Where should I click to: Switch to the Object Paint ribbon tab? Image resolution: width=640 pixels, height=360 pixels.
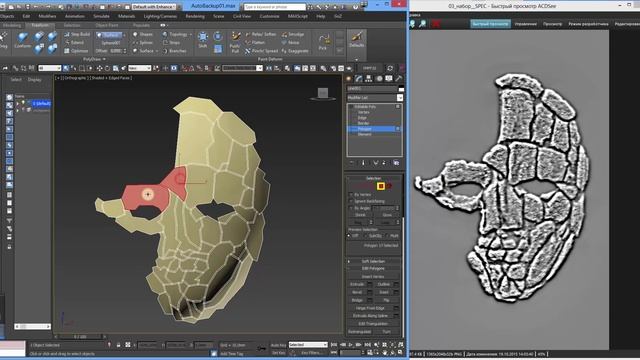[107, 25]
